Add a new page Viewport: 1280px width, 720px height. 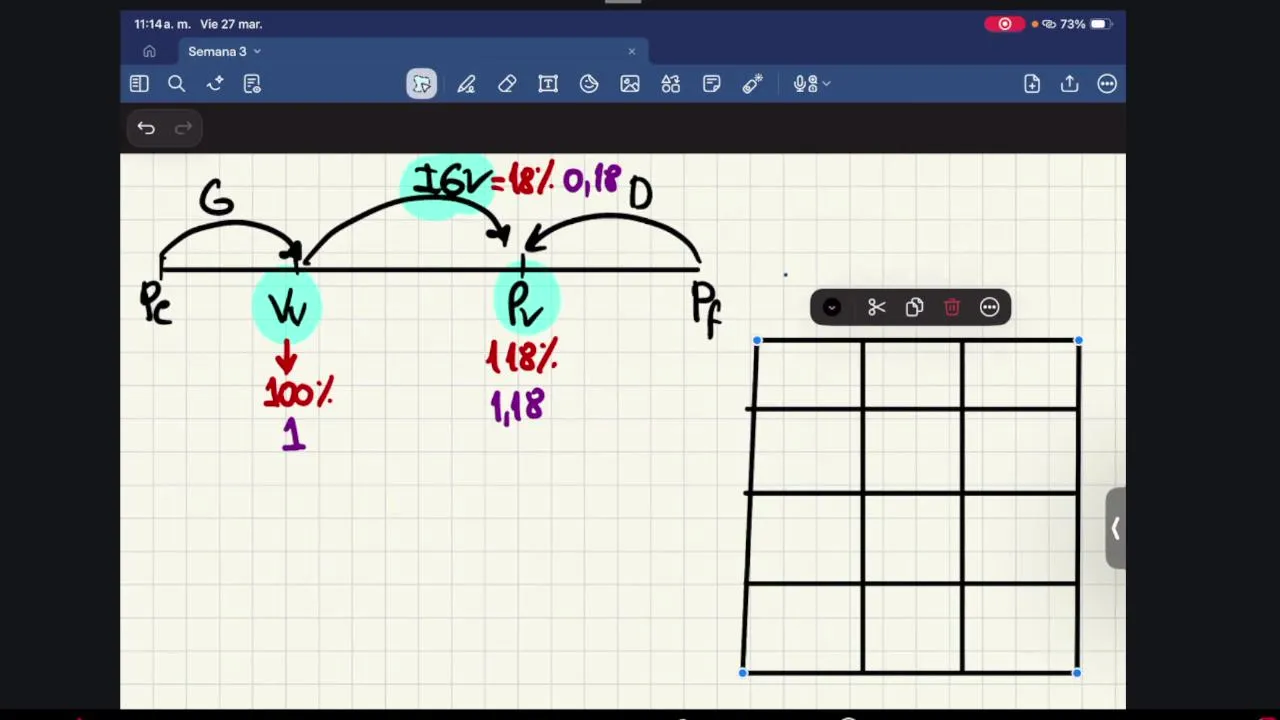coord(1032,84)
